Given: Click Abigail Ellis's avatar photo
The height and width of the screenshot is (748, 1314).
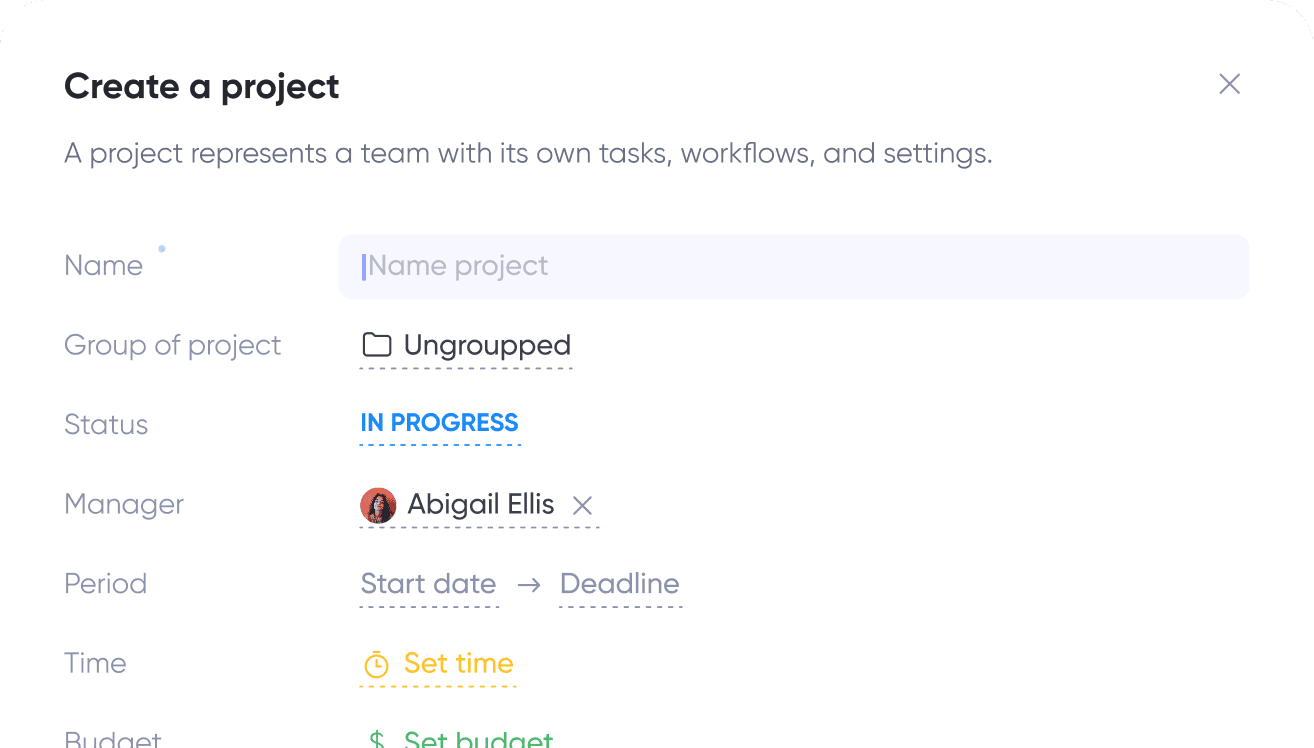Looking at the screenshot, I should click(378, 505).
